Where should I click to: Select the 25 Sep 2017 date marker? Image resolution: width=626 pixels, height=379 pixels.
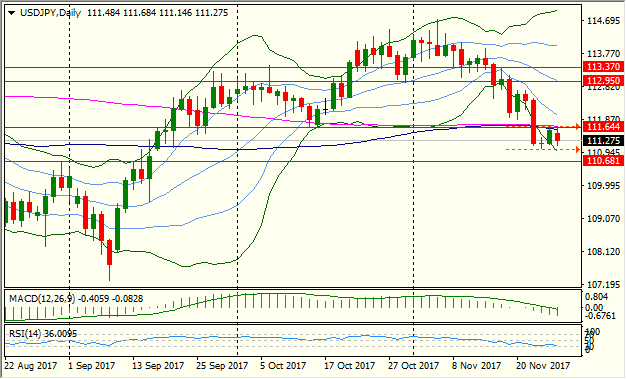(222, 365)
